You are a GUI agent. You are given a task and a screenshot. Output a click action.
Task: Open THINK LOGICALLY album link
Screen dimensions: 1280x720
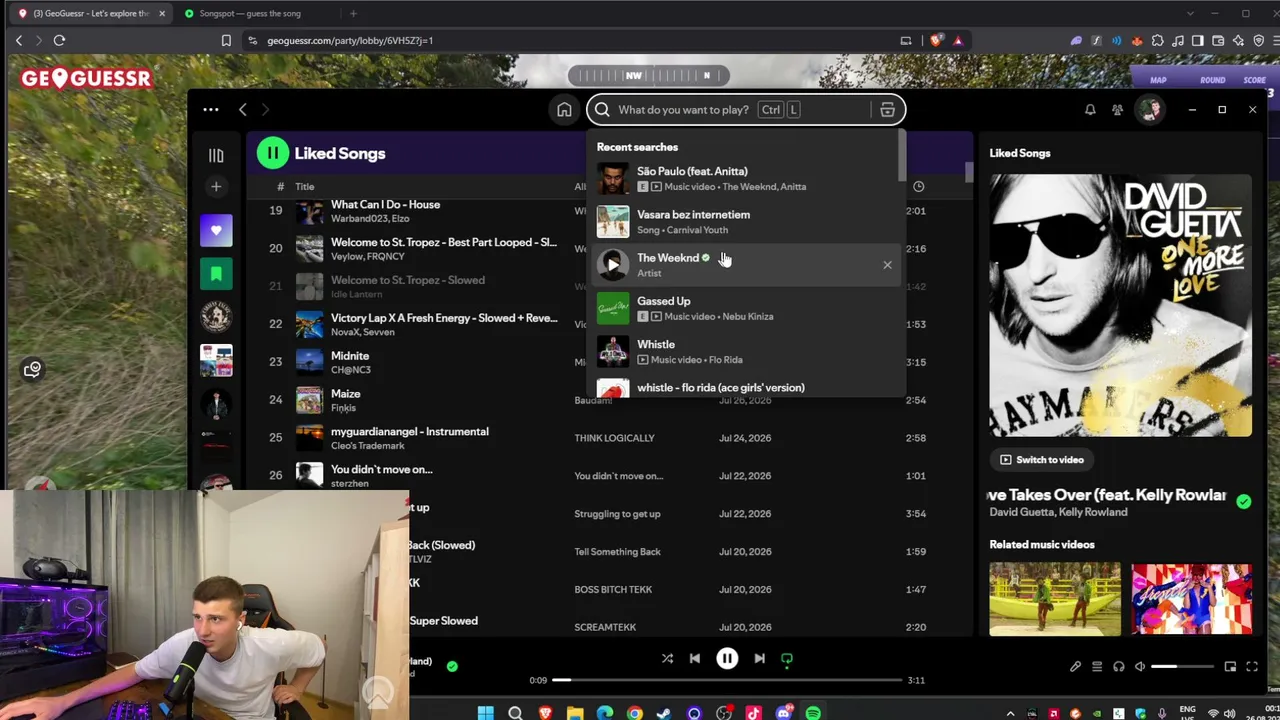[x=614, y=438]
